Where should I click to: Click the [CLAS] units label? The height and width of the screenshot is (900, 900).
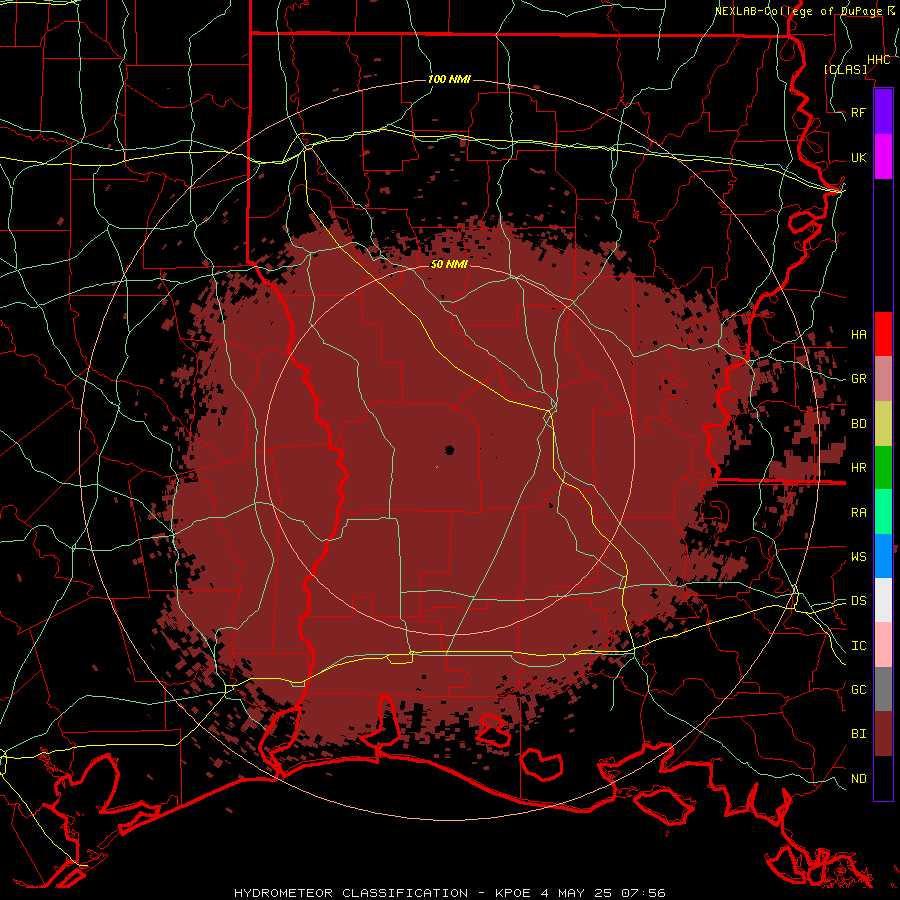pyautogui.click(x=845, y=69)
